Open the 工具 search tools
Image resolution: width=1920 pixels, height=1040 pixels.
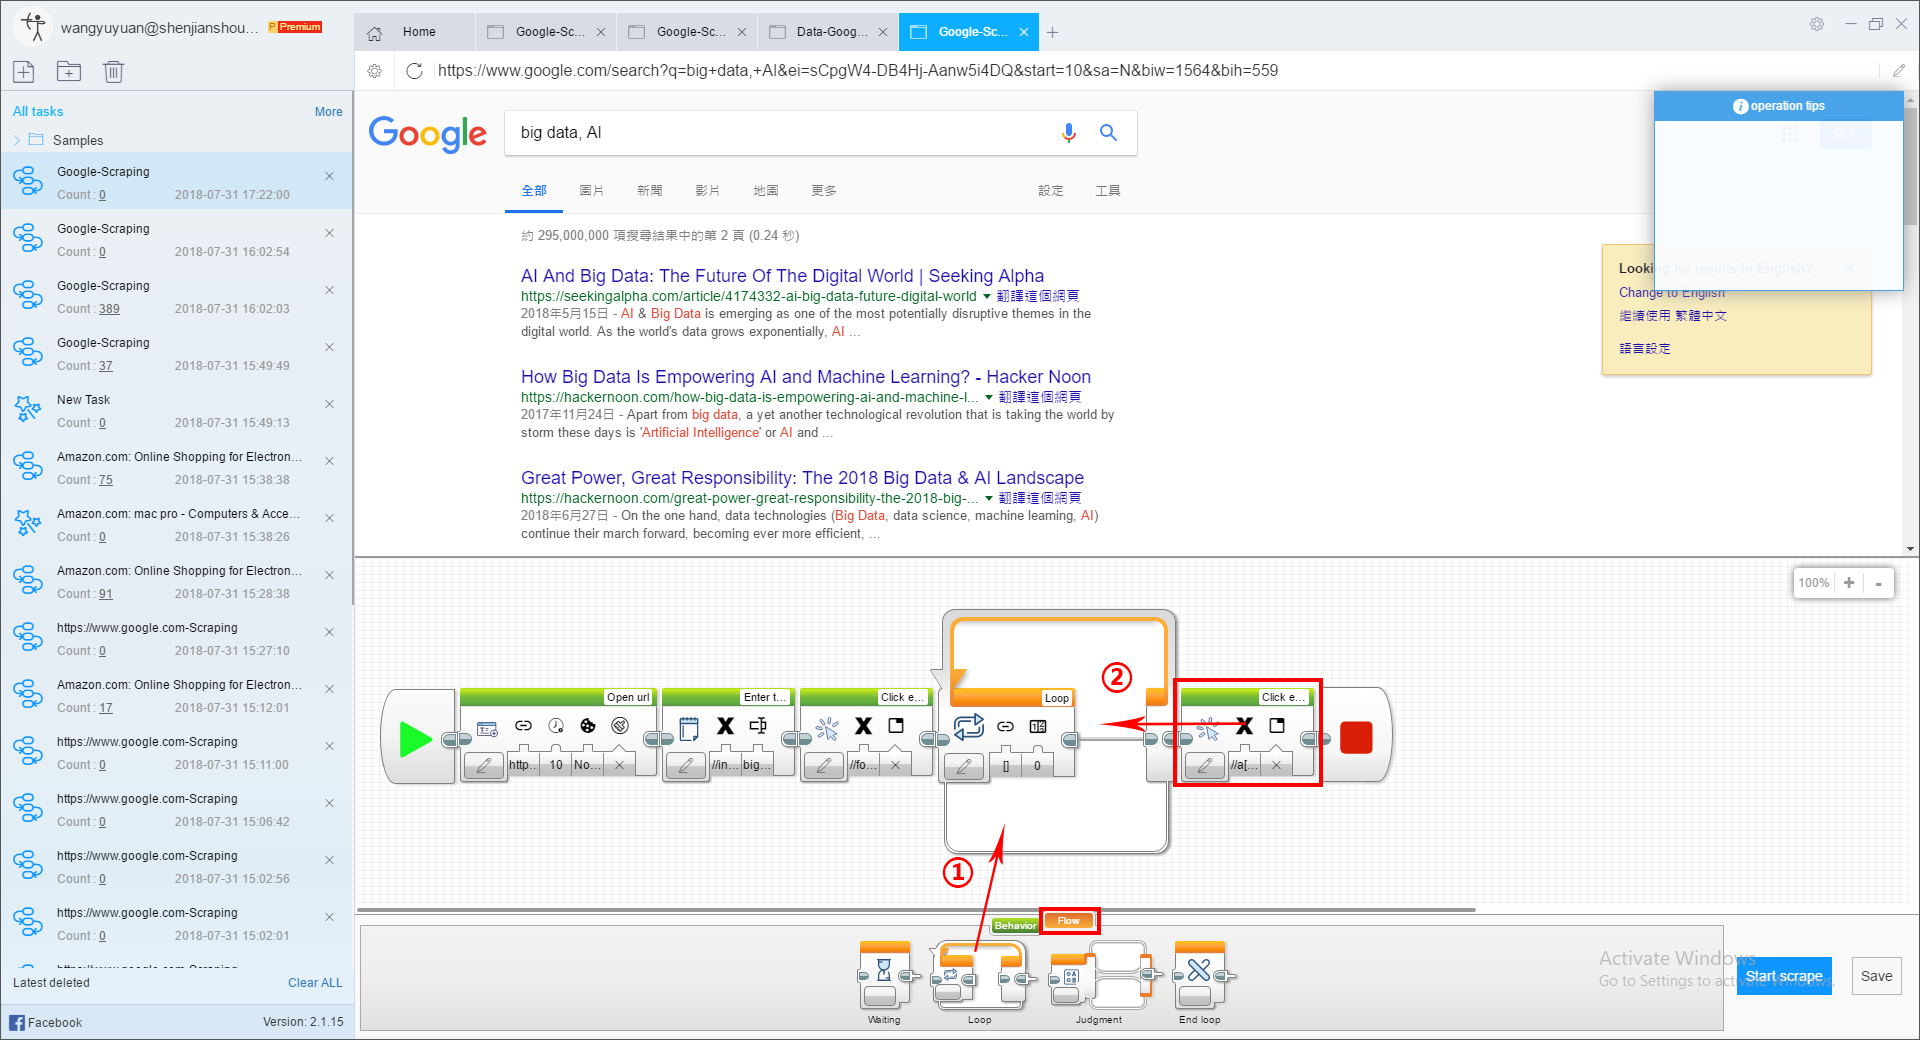tap(1108, 190)
